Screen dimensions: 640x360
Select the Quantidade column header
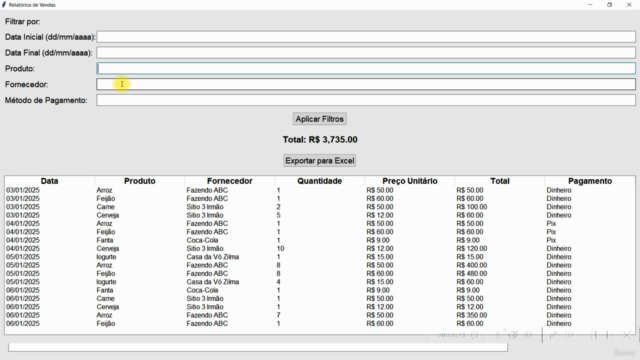(x=320, y=181)
